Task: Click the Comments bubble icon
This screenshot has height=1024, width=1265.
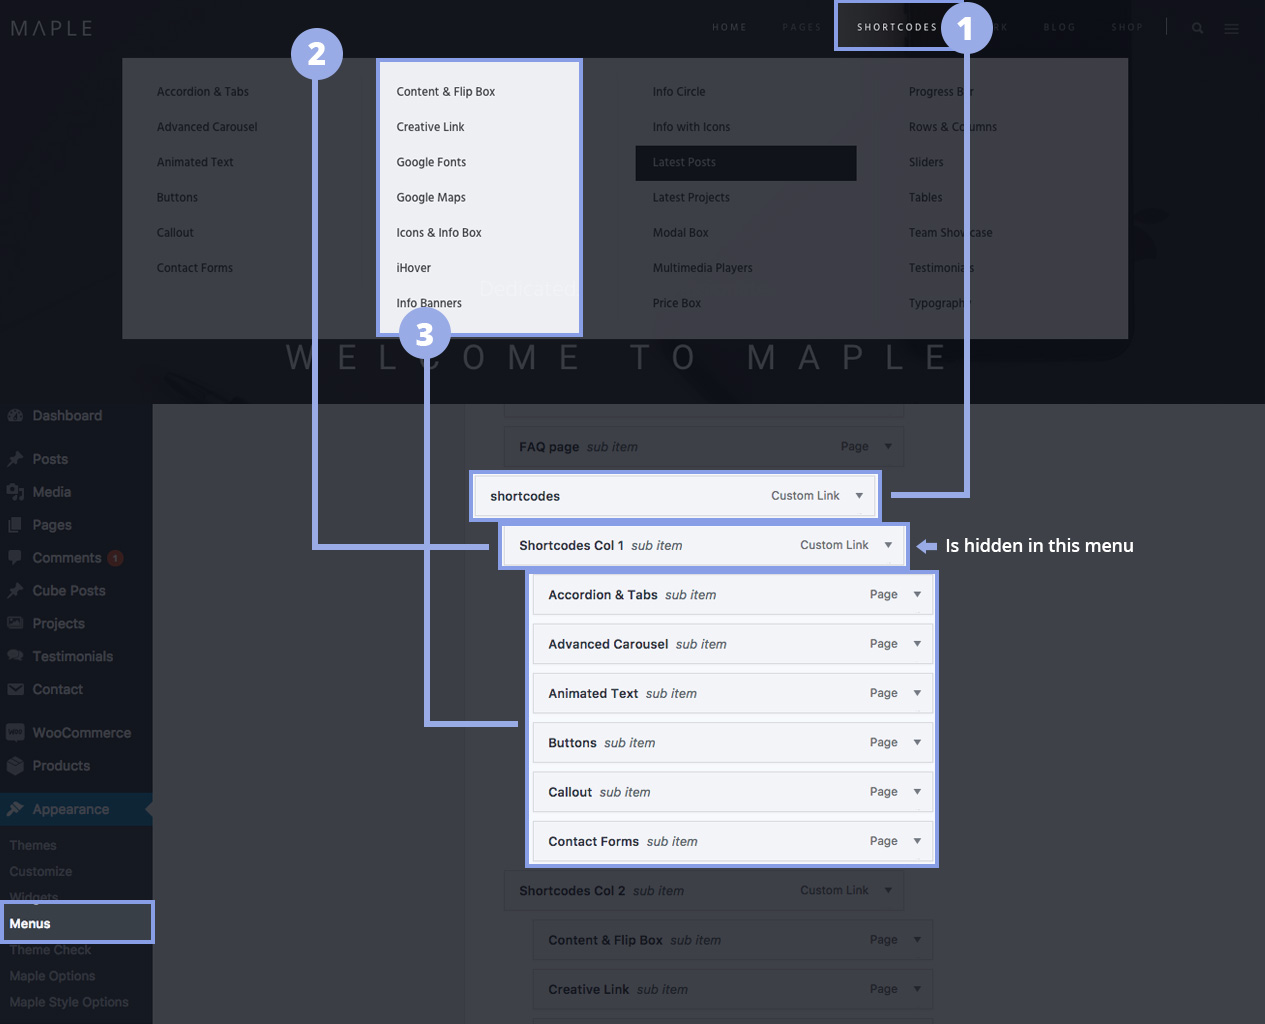Action: point(15,558)
